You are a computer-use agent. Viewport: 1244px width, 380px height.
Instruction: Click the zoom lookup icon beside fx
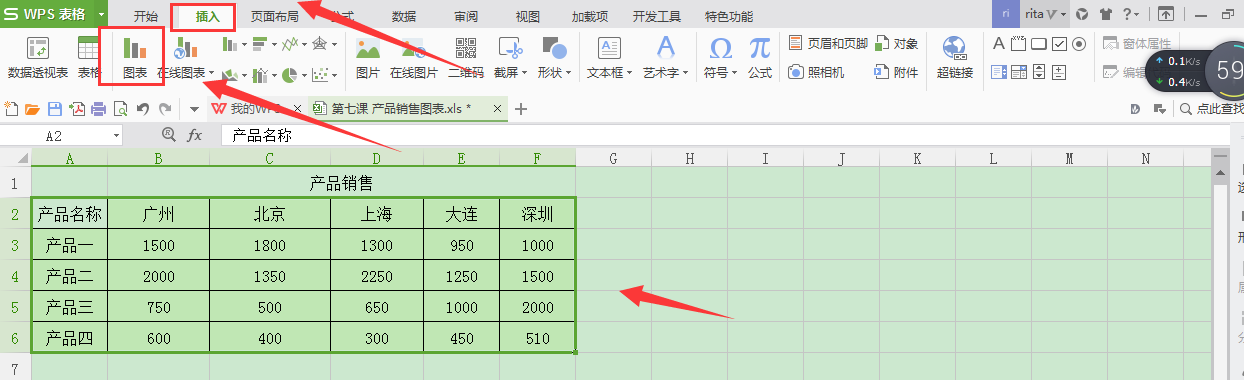(x=169, y=135)
